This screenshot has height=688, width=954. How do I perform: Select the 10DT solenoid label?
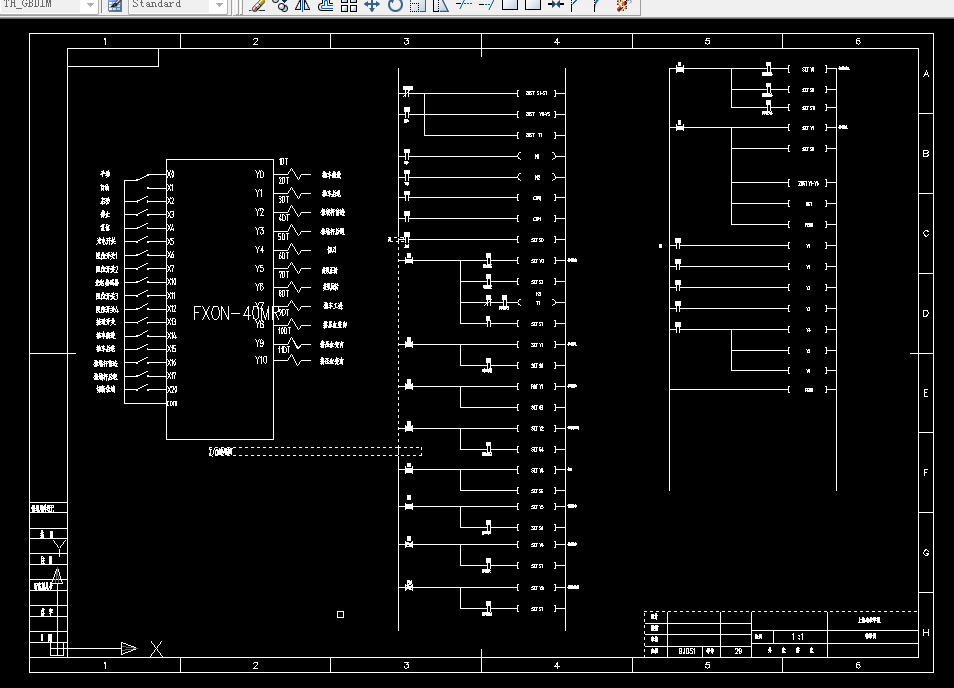tap(284, 331)
